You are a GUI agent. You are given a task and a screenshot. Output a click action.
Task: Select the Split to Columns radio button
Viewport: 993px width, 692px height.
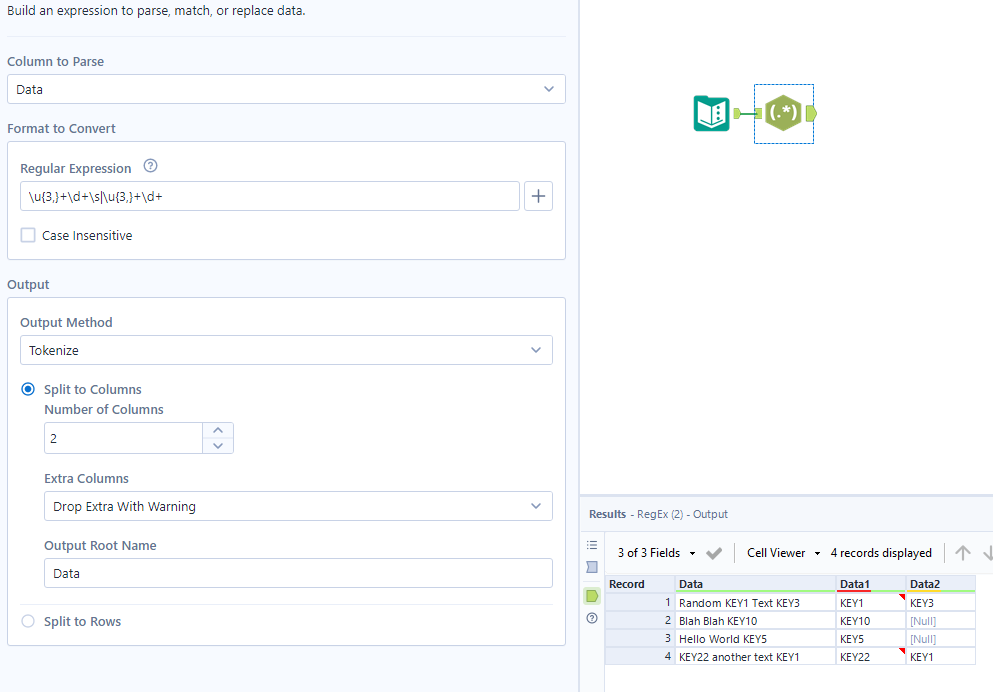click(x=28, y=389)
